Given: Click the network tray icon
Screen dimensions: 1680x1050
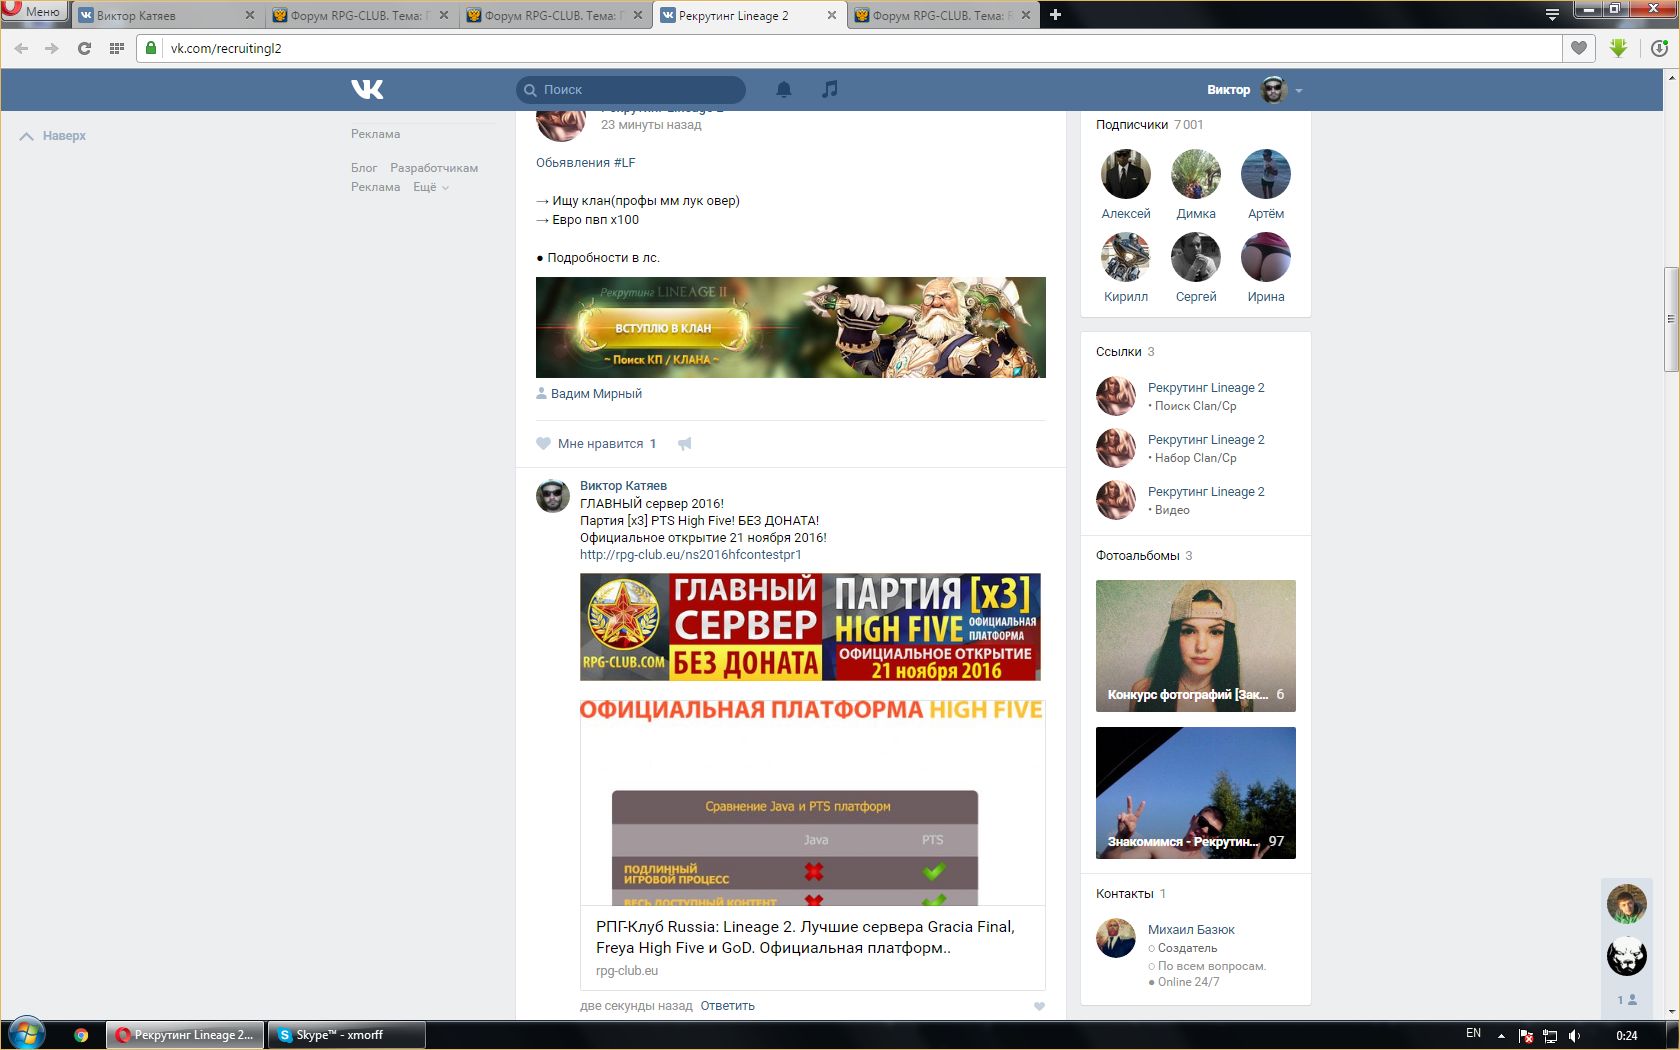Looking at the screenshot, I should (x=1550, y=1035).
